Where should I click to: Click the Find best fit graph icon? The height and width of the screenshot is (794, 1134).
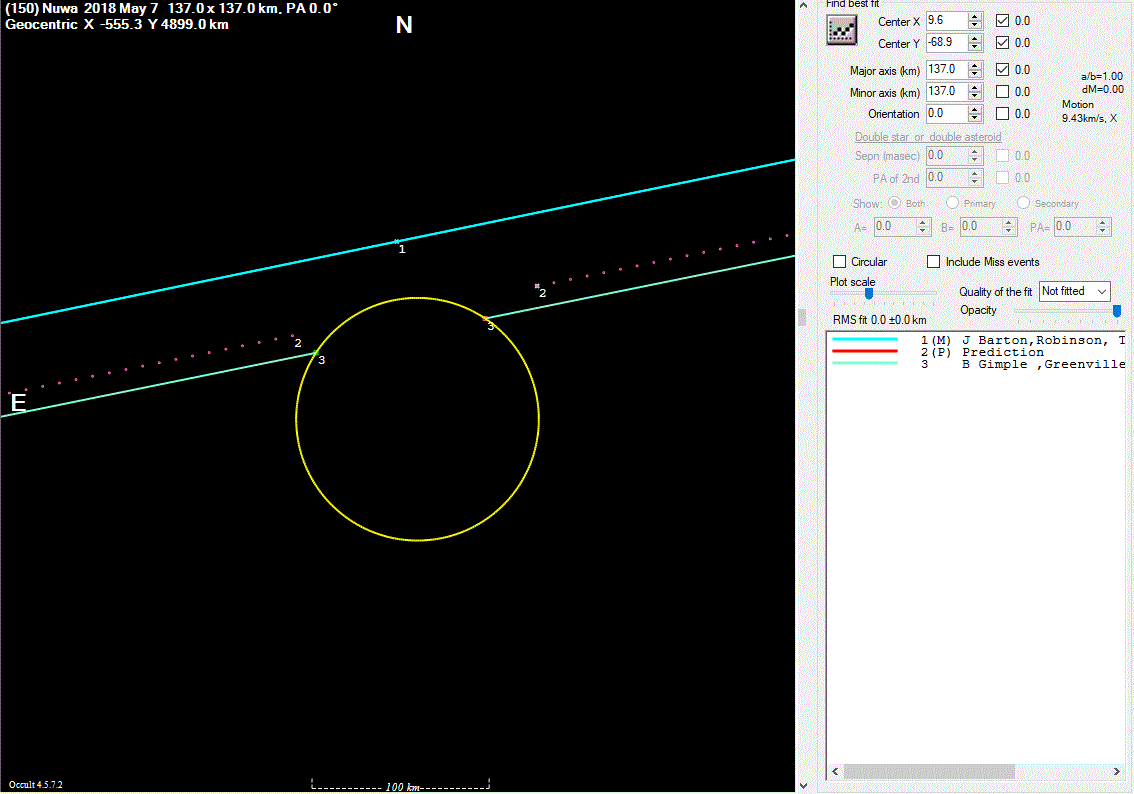click(x=842, y=30)
